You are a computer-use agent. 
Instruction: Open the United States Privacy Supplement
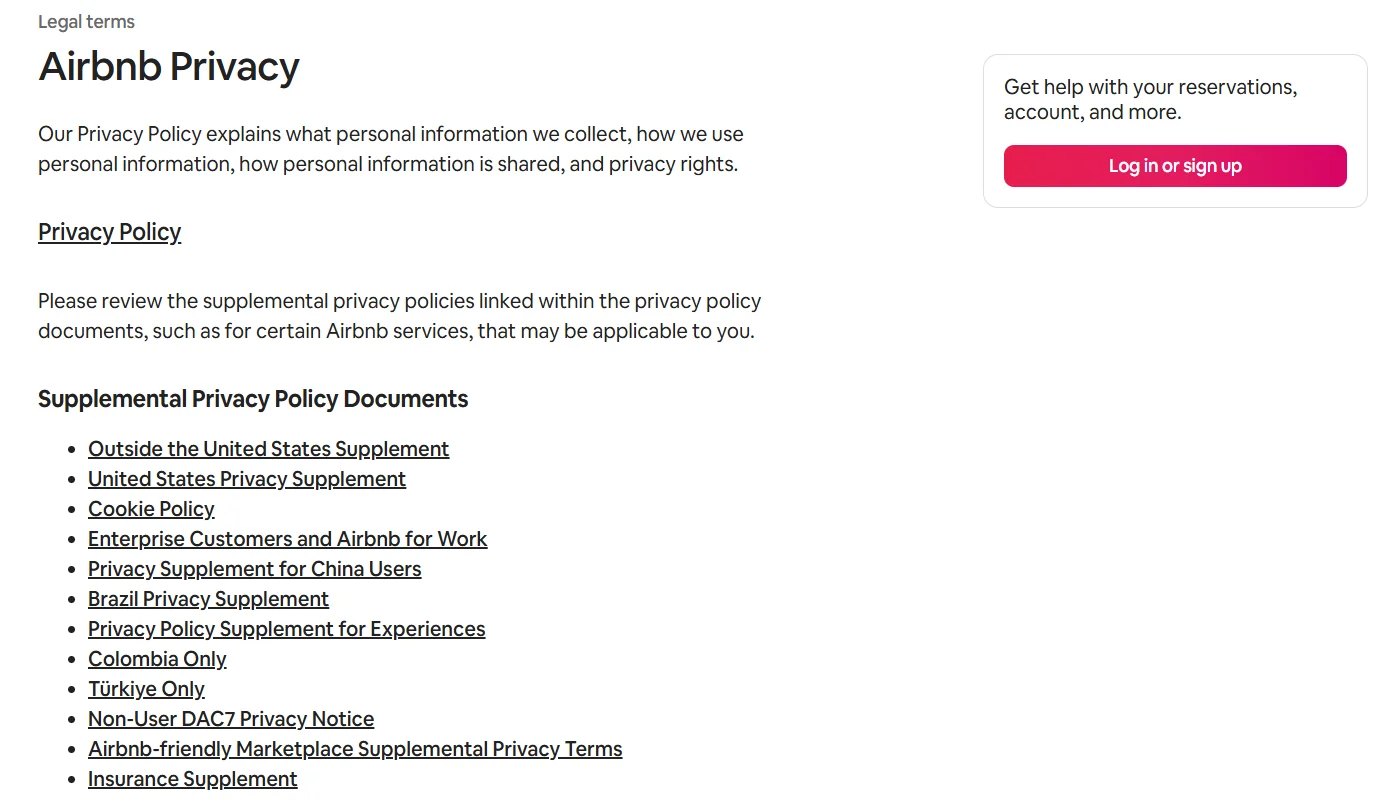(x=246, y=479)
